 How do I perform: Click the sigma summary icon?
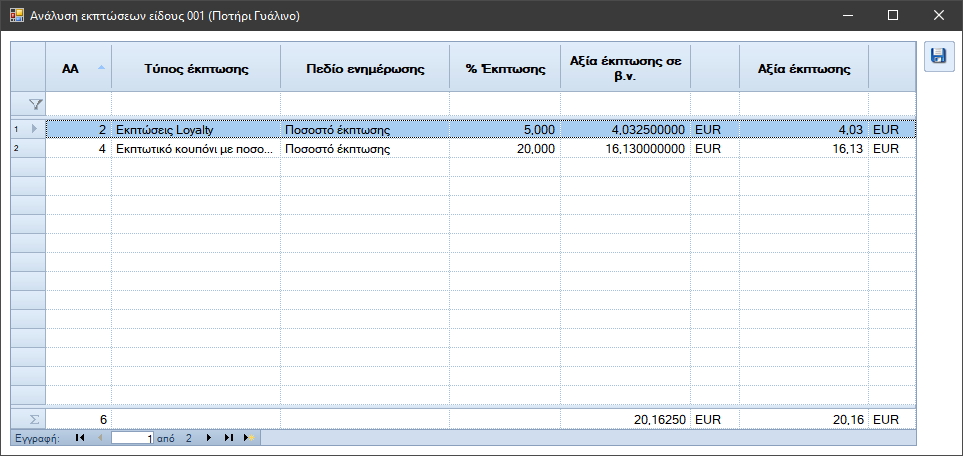click(35, 420)
